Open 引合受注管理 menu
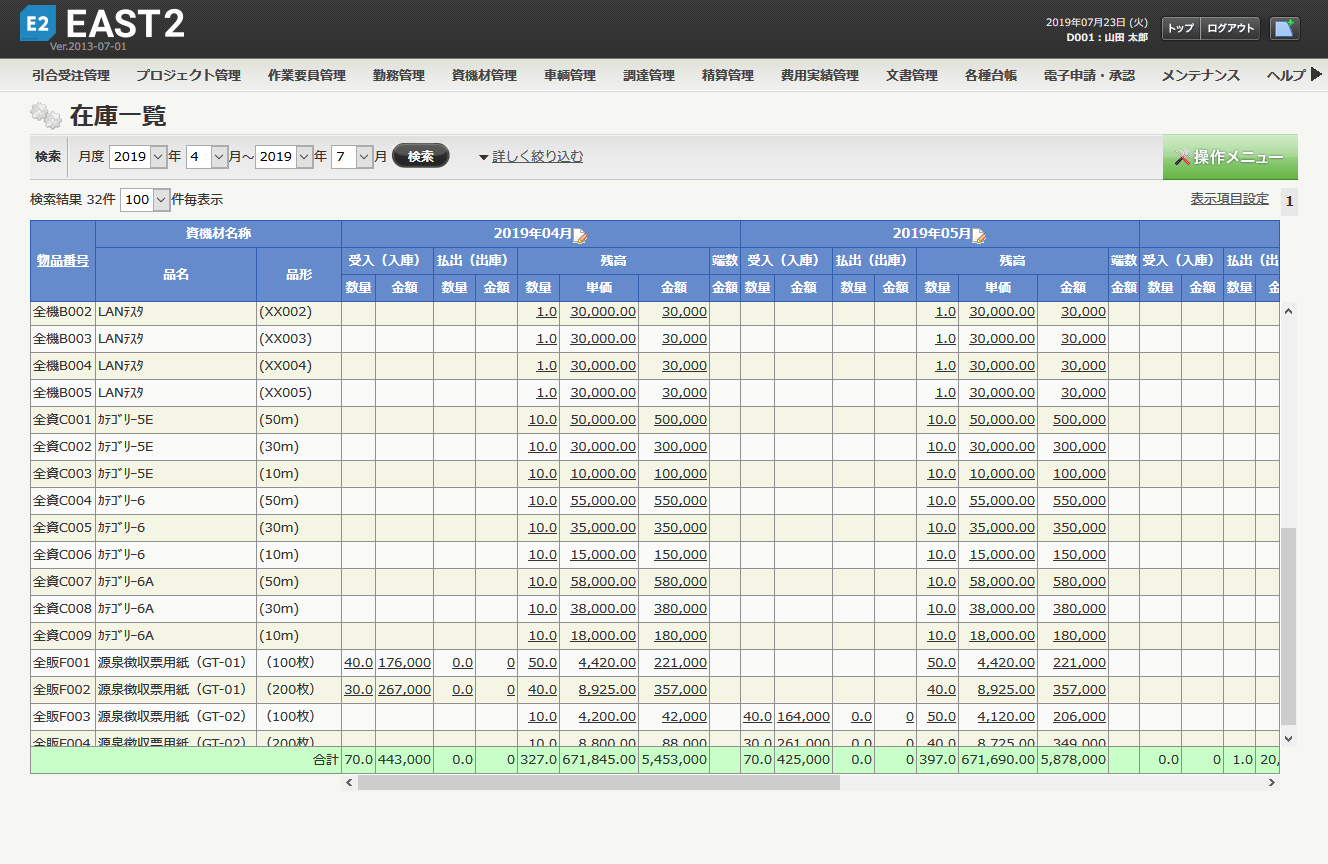This screenshot has width=1328, height=864. (x=70, y=75)
